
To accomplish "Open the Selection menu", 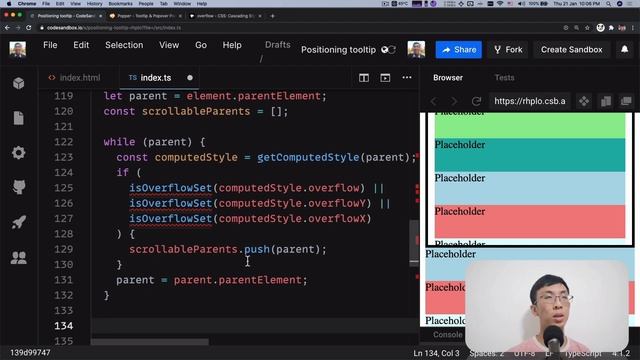I will [x=124, y=45].
